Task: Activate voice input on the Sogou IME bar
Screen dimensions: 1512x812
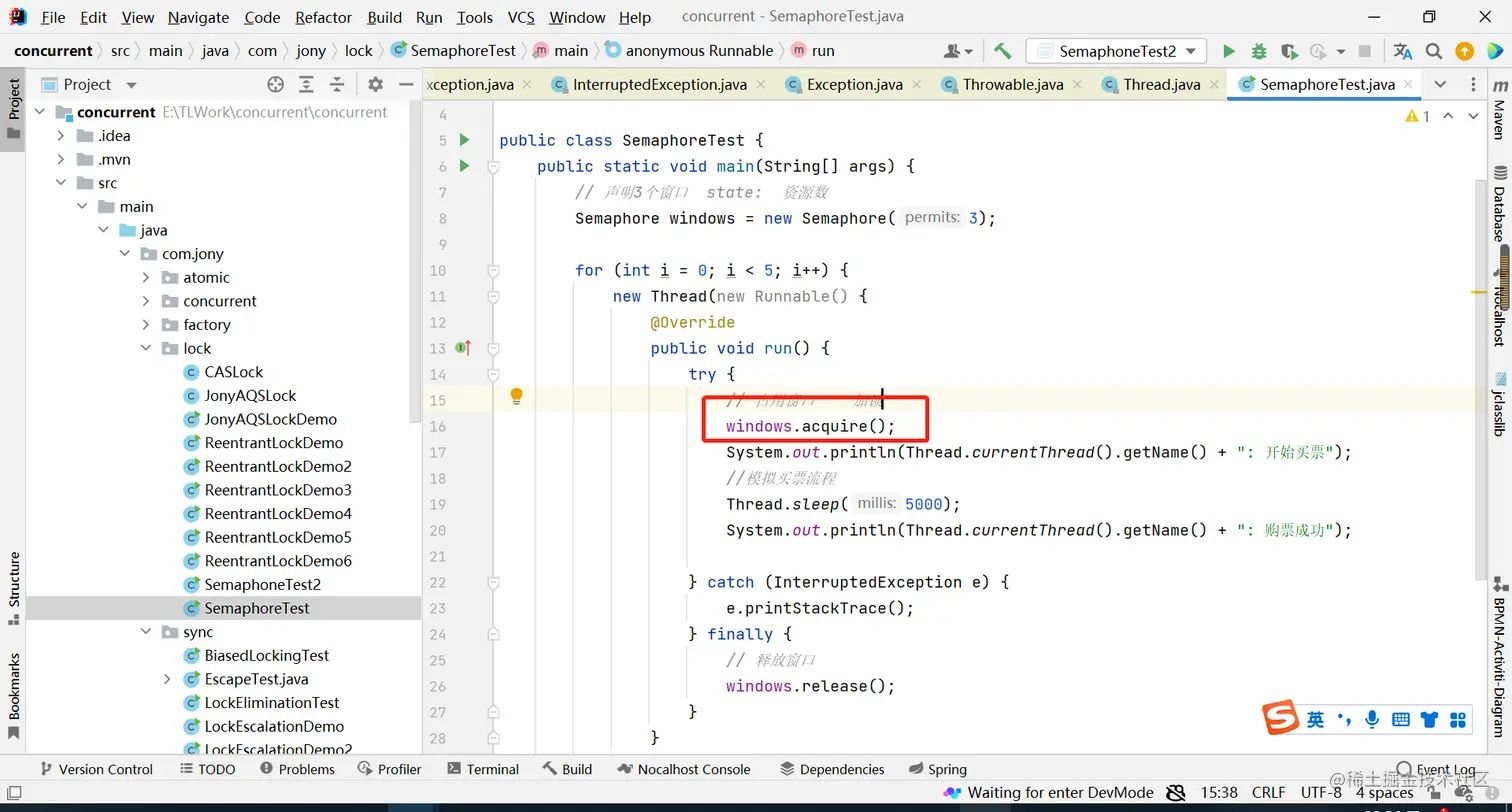Action: [x=1372, y=719]
